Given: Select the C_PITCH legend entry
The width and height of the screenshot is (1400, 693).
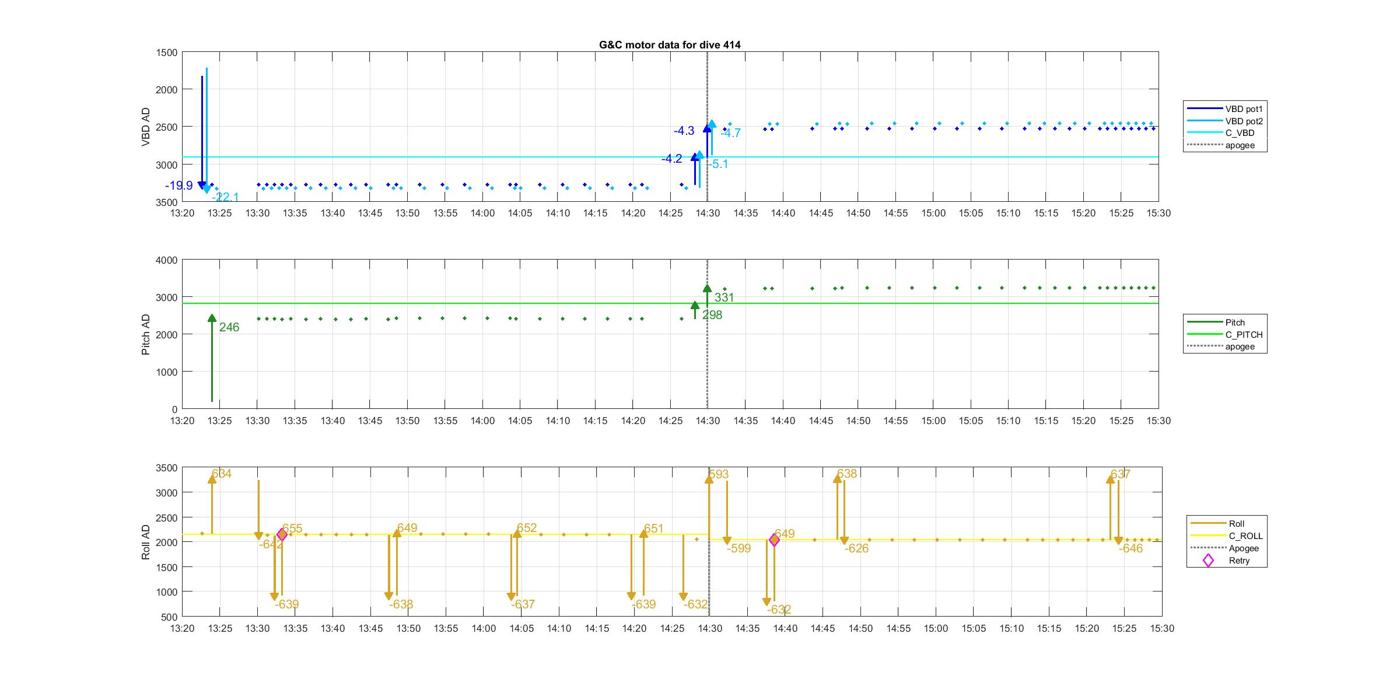Looking at the screenshot, I should [x=1225, y=335].
